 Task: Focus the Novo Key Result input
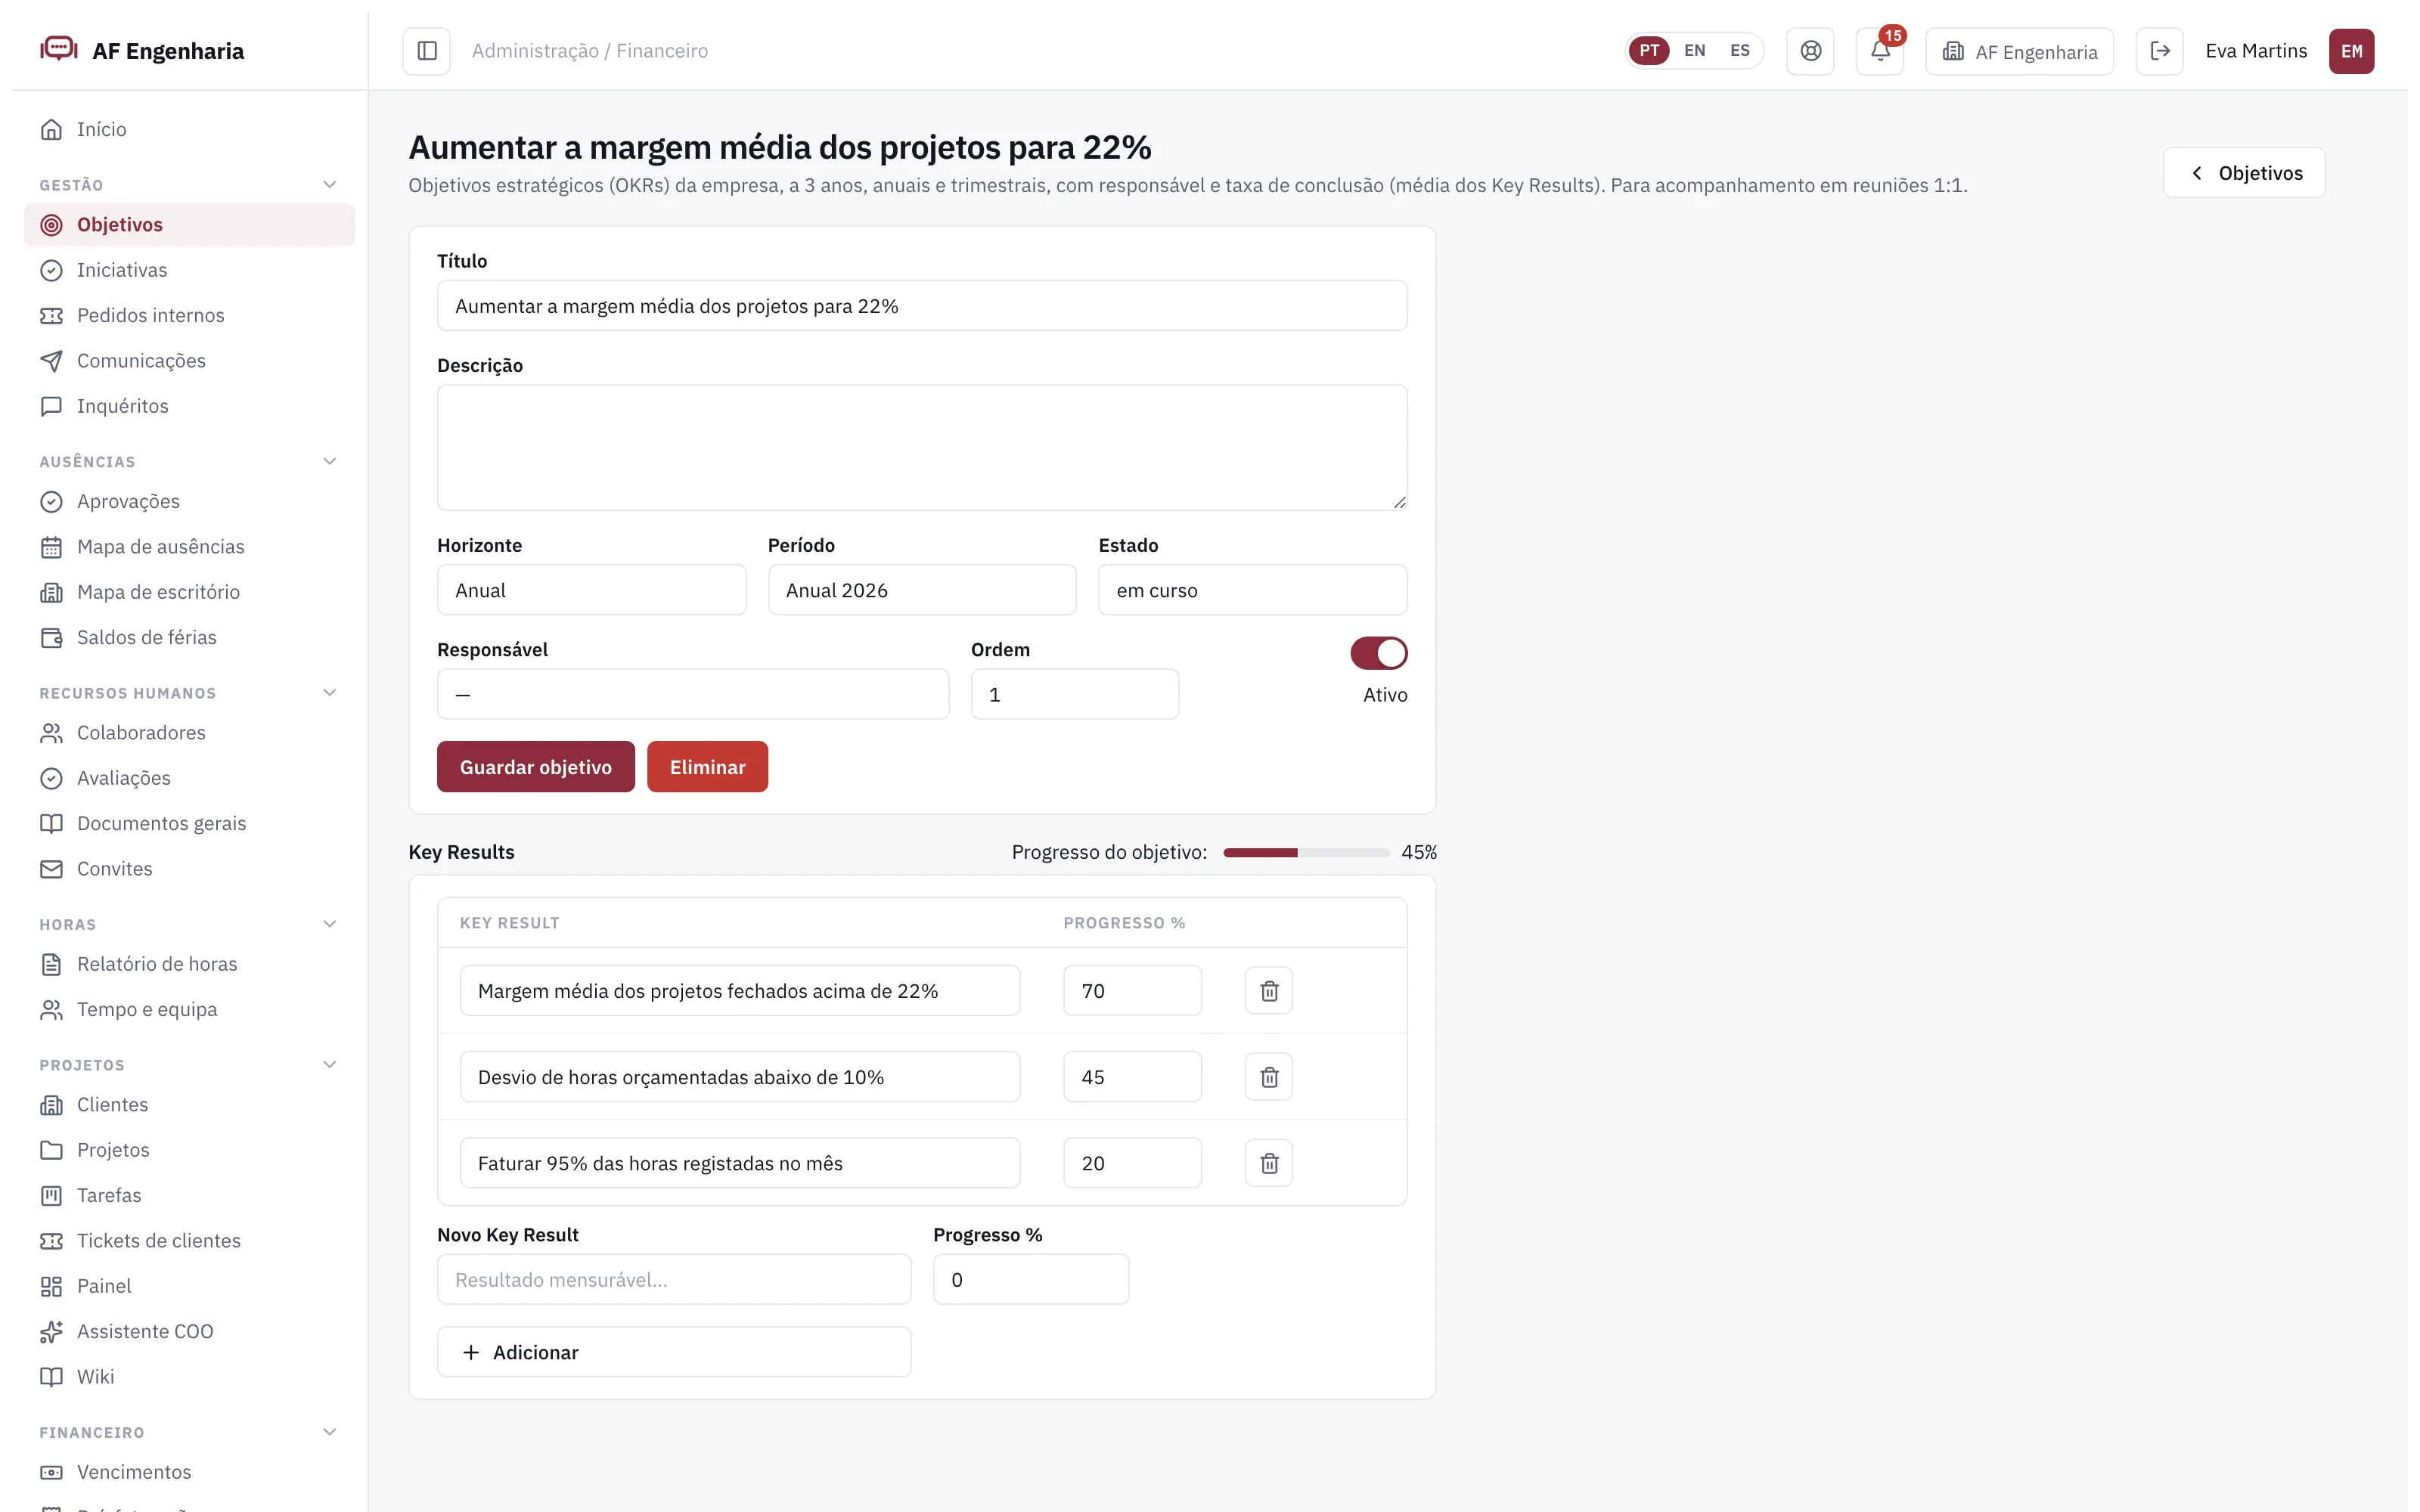[674, 1280]
